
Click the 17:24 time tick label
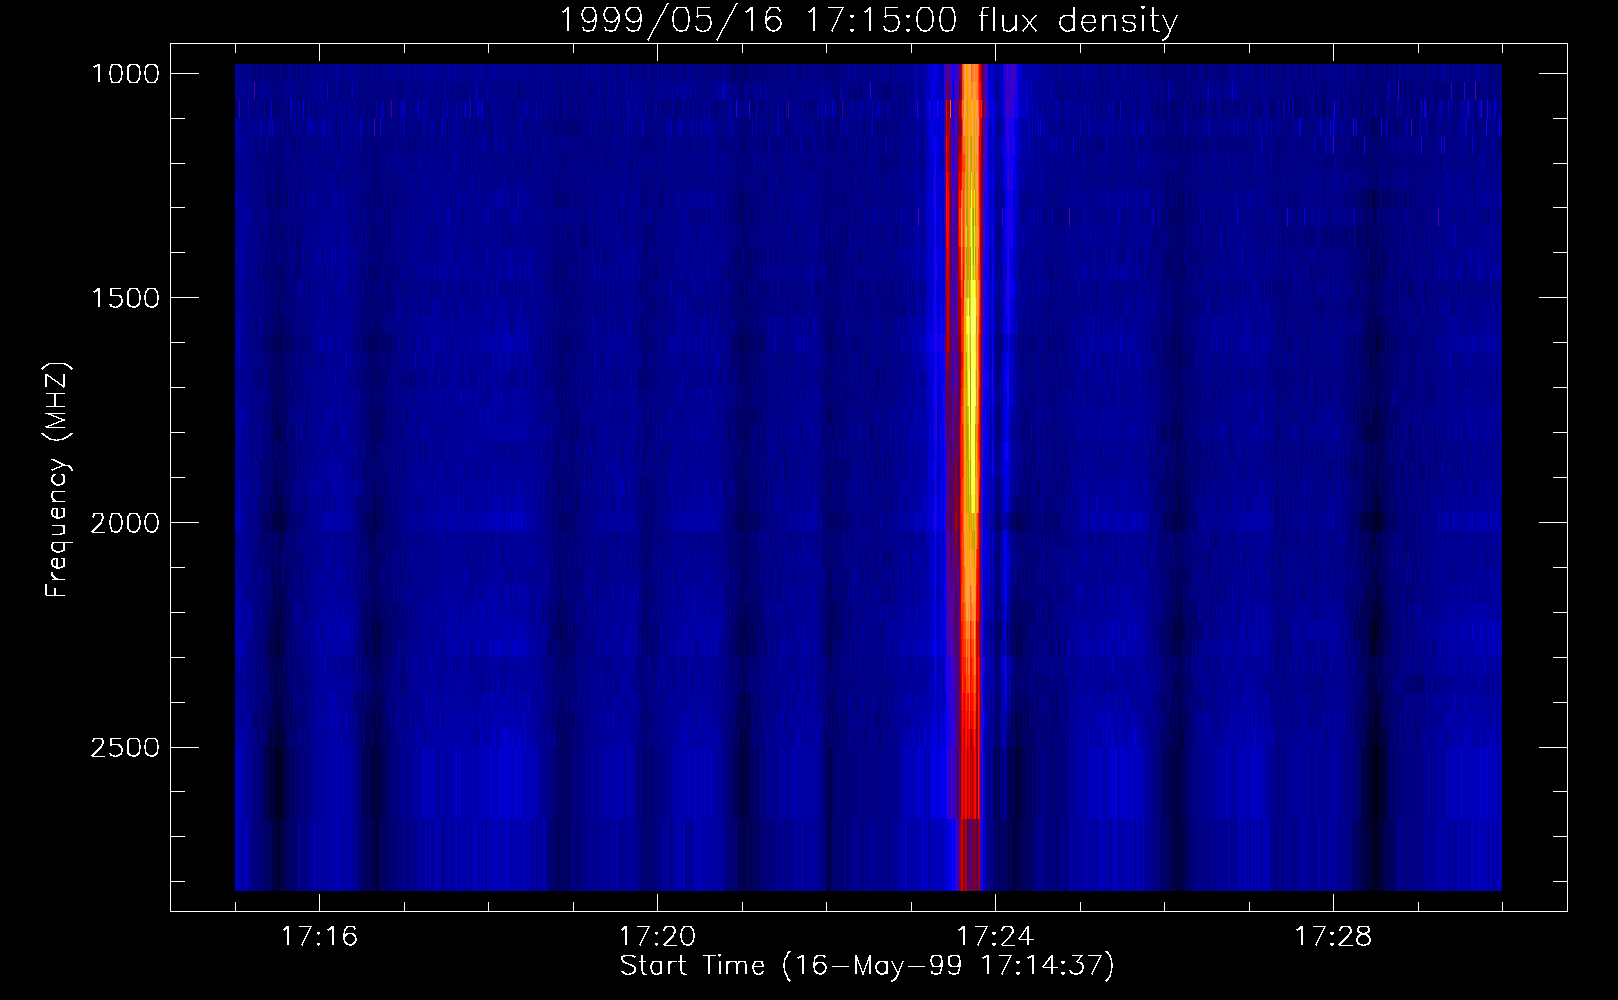[x=994, y=937]
